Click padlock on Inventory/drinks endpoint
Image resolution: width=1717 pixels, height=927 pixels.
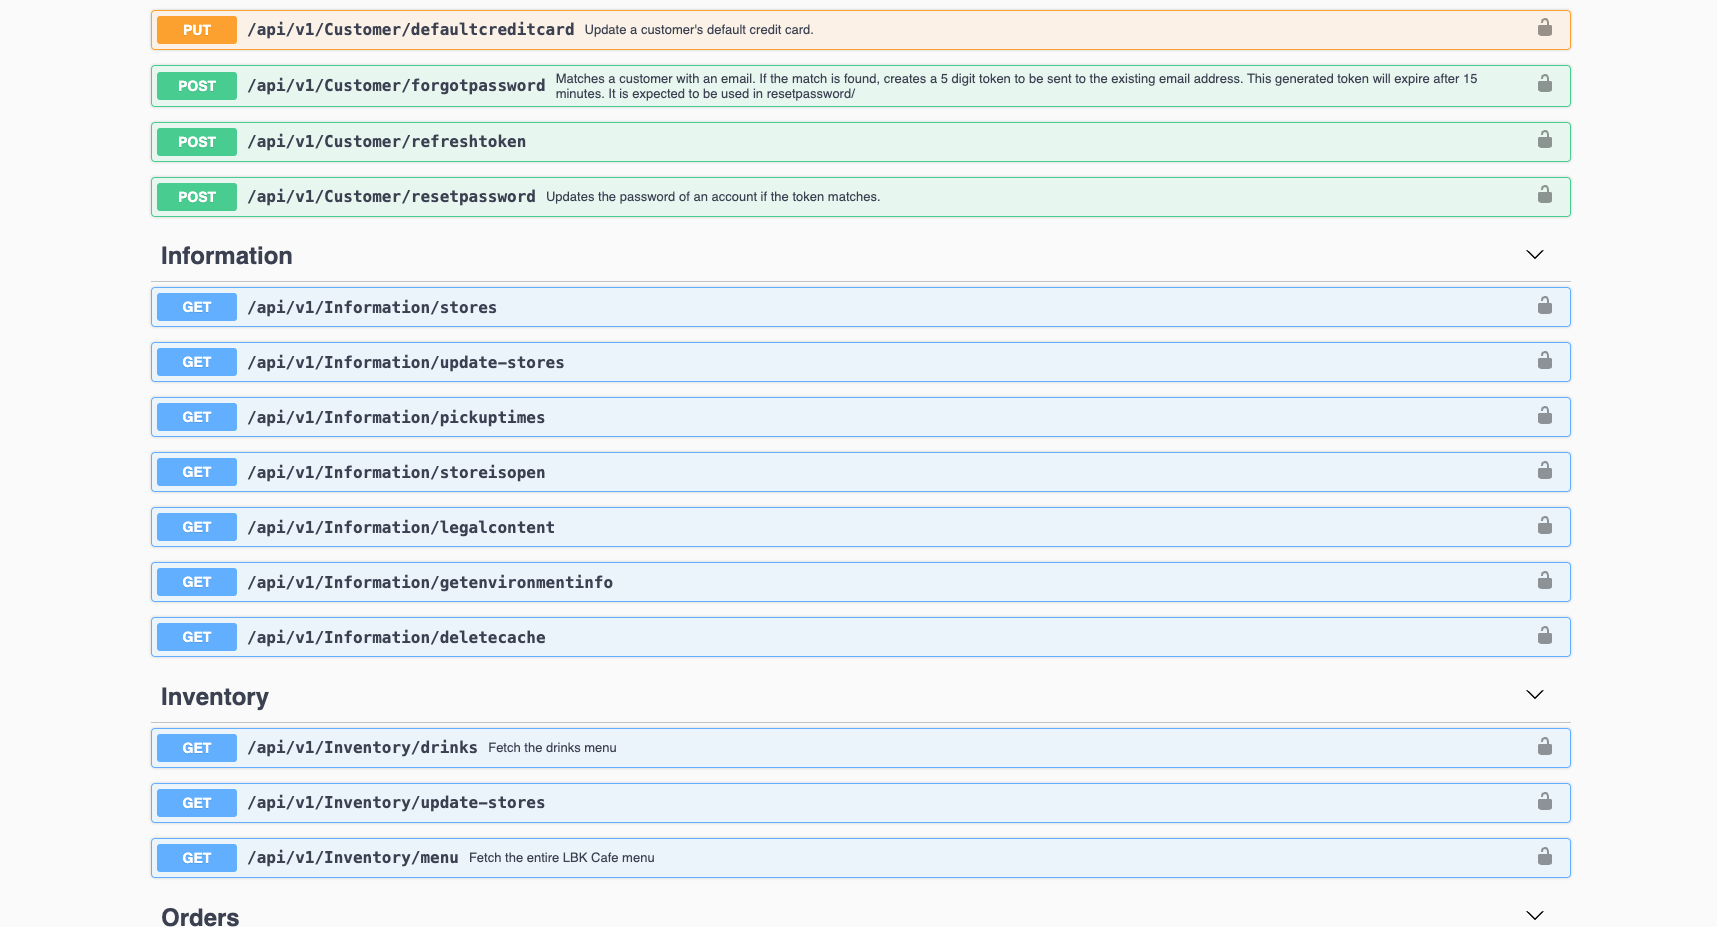(1544, 747)
